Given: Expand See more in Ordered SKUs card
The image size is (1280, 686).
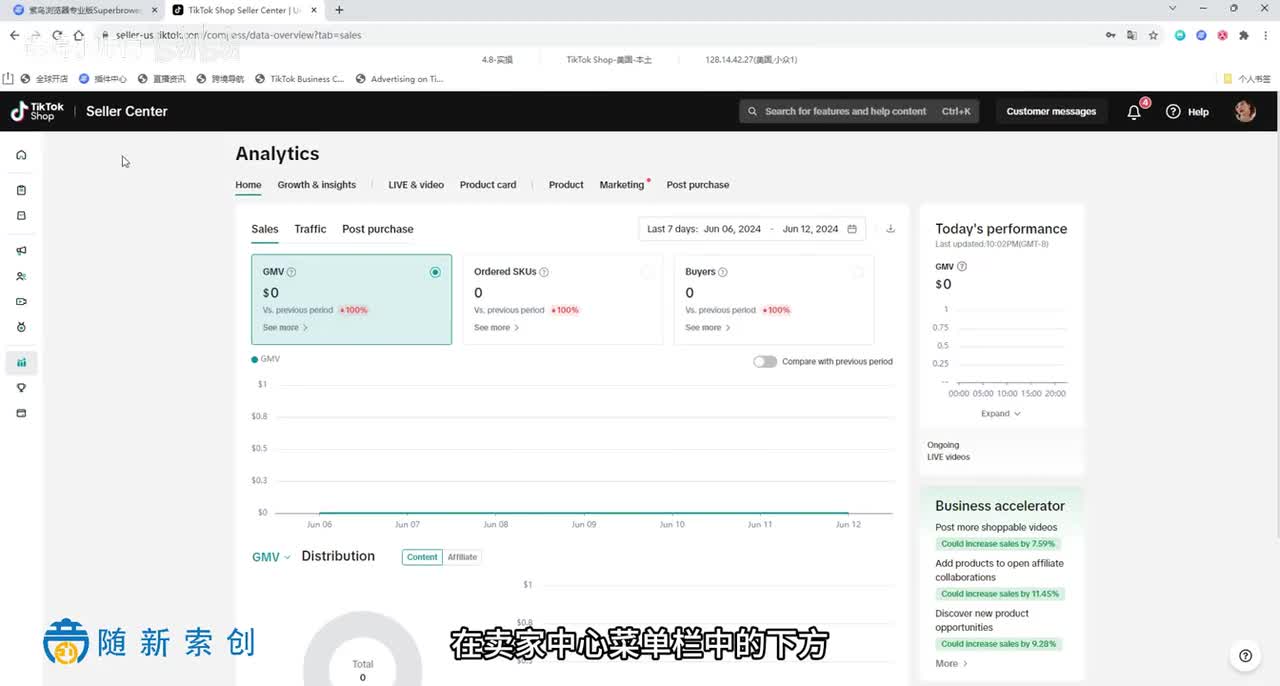Looking at the screenshot, I should point(496,328).
